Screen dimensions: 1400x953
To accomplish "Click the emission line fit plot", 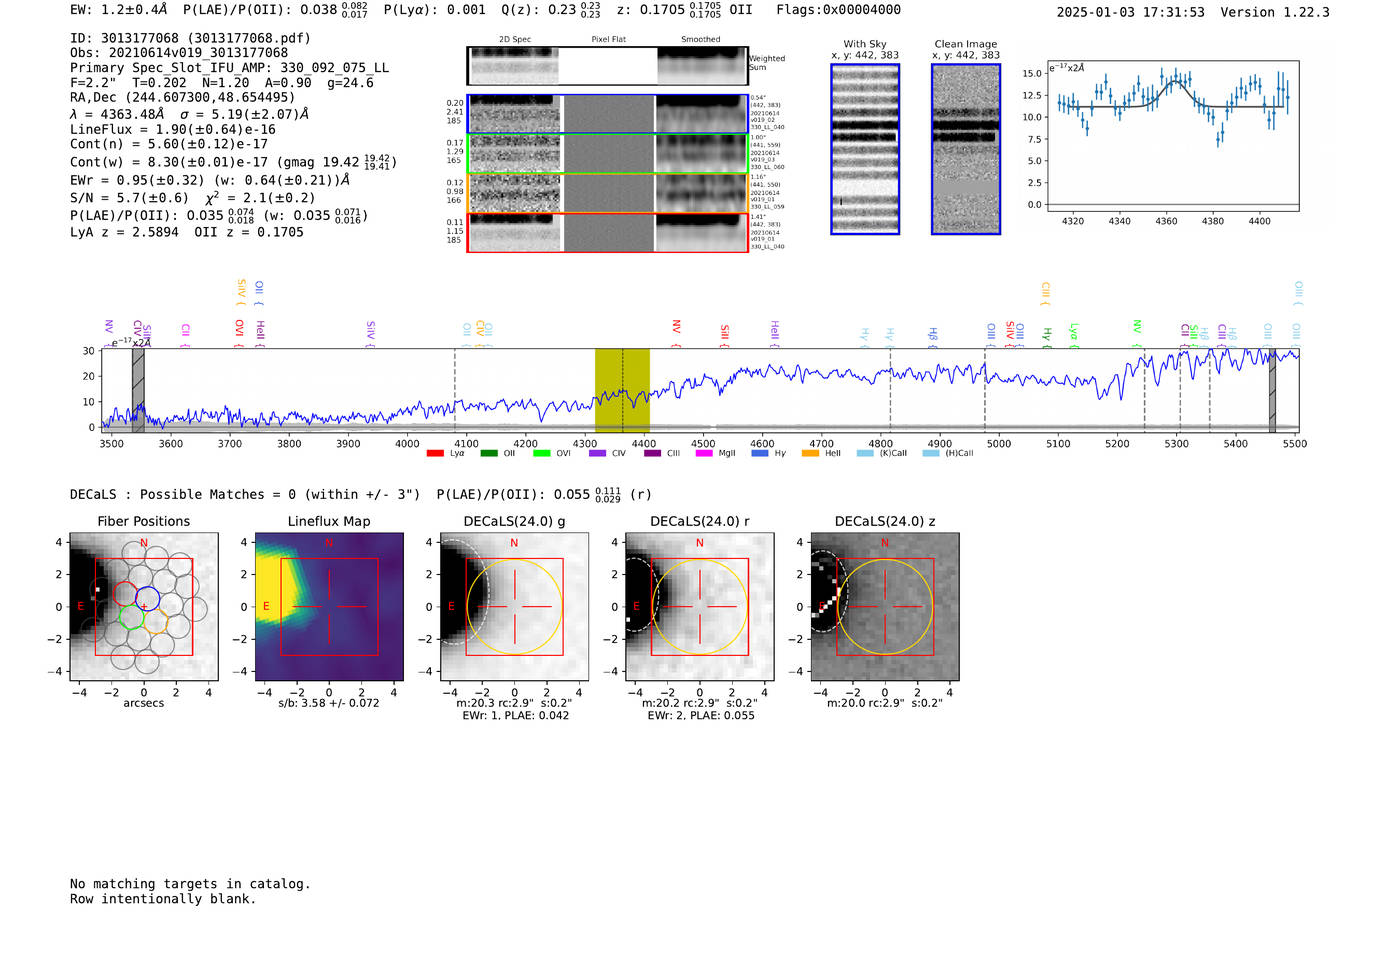I will tap(1174, 136).
